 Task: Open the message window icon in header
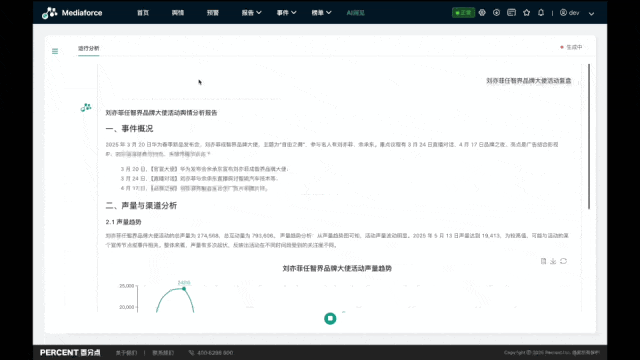tap(511, 13)
